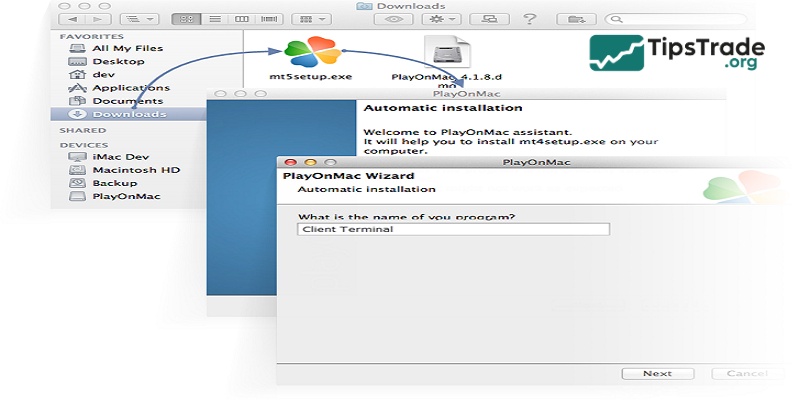
Task: Click the program name text field
Action: [453, 229]
